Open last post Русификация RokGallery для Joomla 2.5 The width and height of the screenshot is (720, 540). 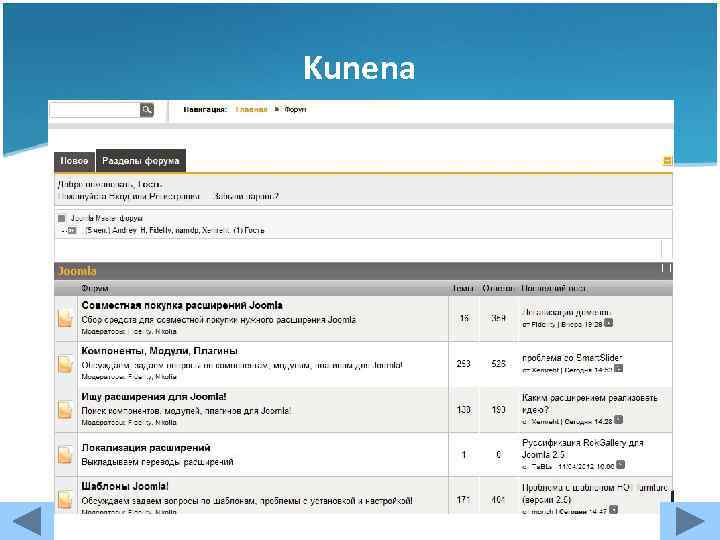click(583, 449)
